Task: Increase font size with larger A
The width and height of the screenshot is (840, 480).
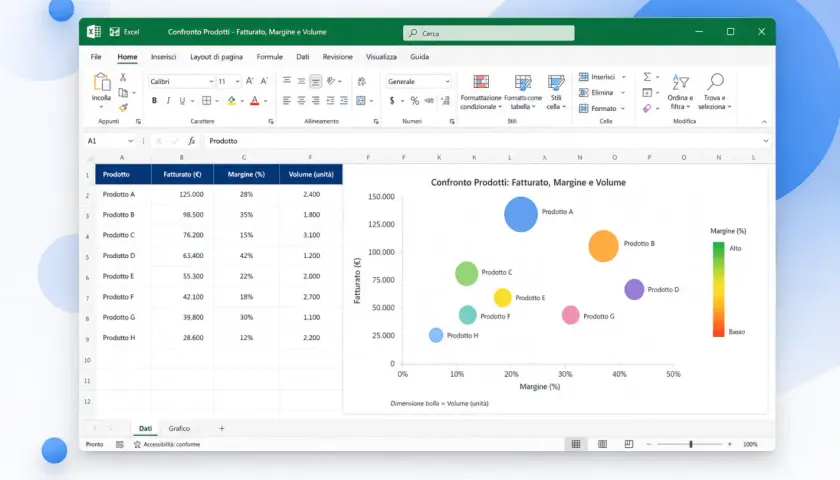Action: [250, 81]
